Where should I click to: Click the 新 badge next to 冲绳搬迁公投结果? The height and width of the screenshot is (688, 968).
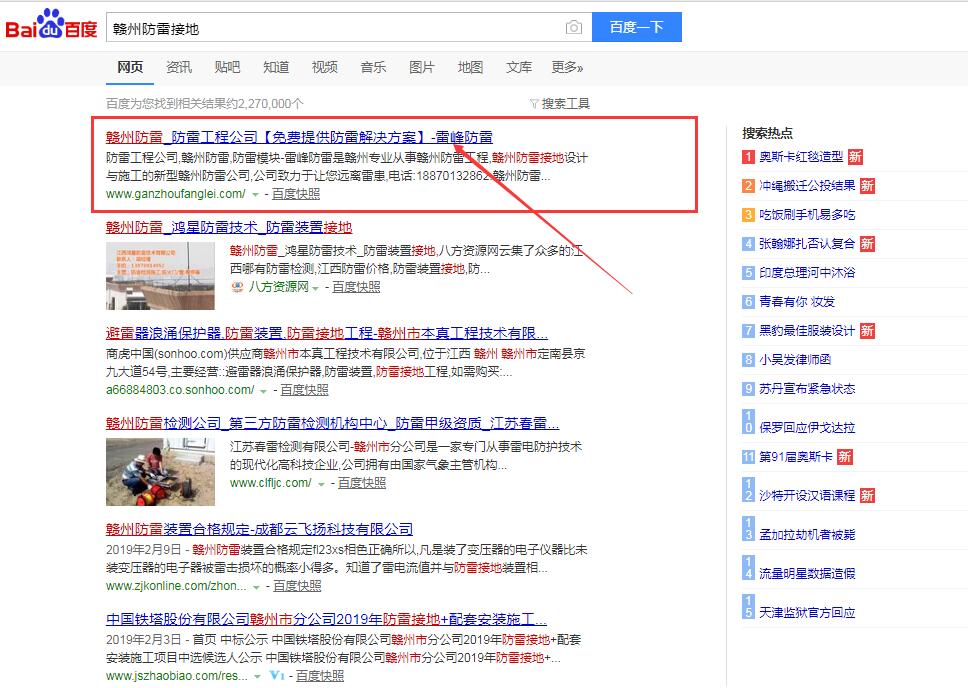tap(867, 186)
